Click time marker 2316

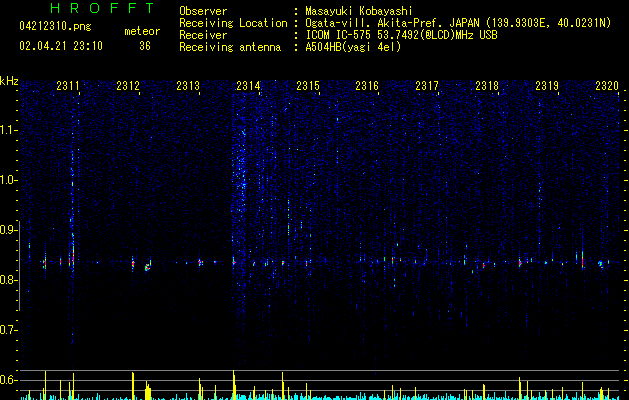coord(367,85)
